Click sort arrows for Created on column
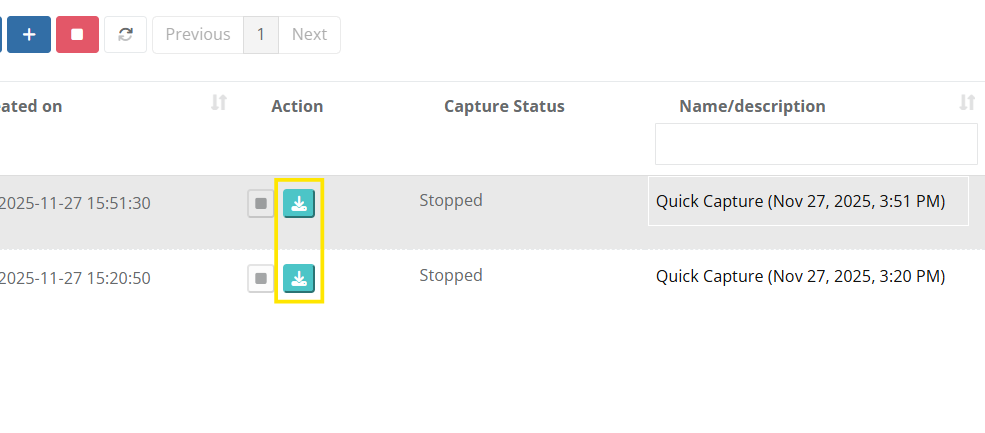 click(219, 103)
